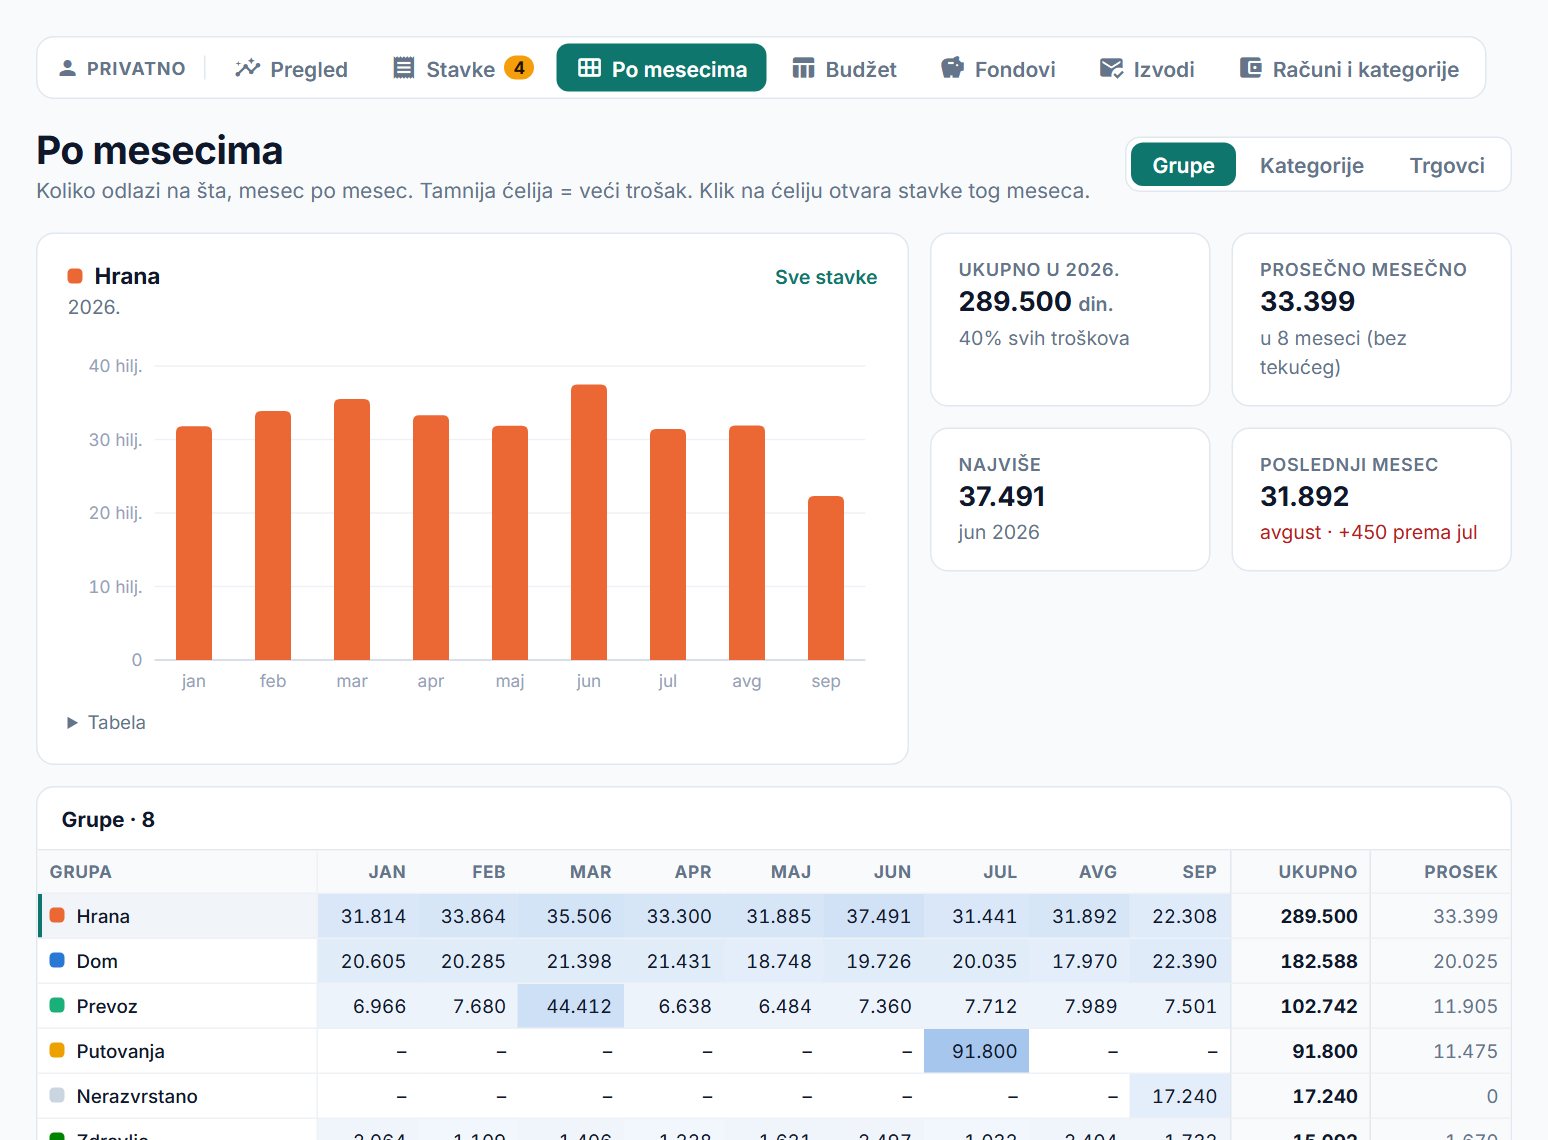
Task: Open the Pregled tab
Action: pos(292,68)
